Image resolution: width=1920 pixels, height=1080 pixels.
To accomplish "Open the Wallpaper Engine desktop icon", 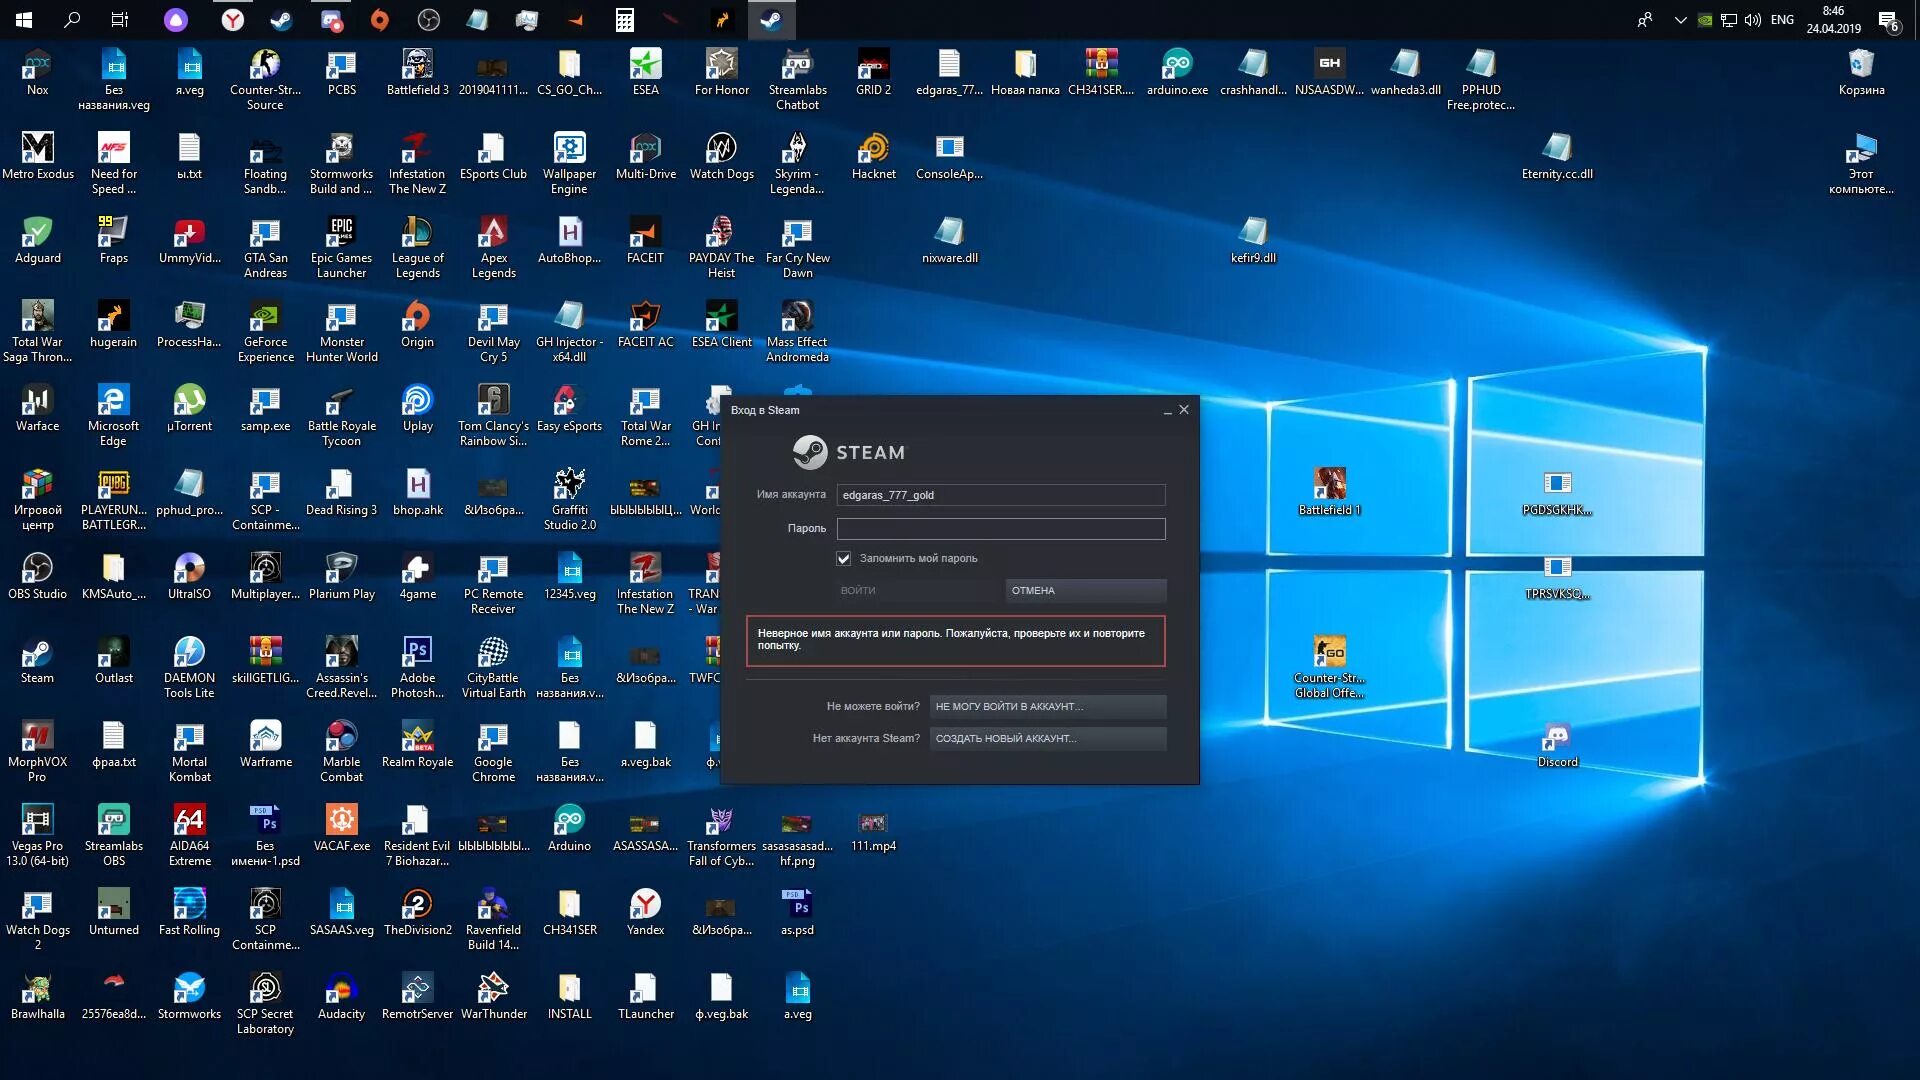I will [x=569, y=163].
